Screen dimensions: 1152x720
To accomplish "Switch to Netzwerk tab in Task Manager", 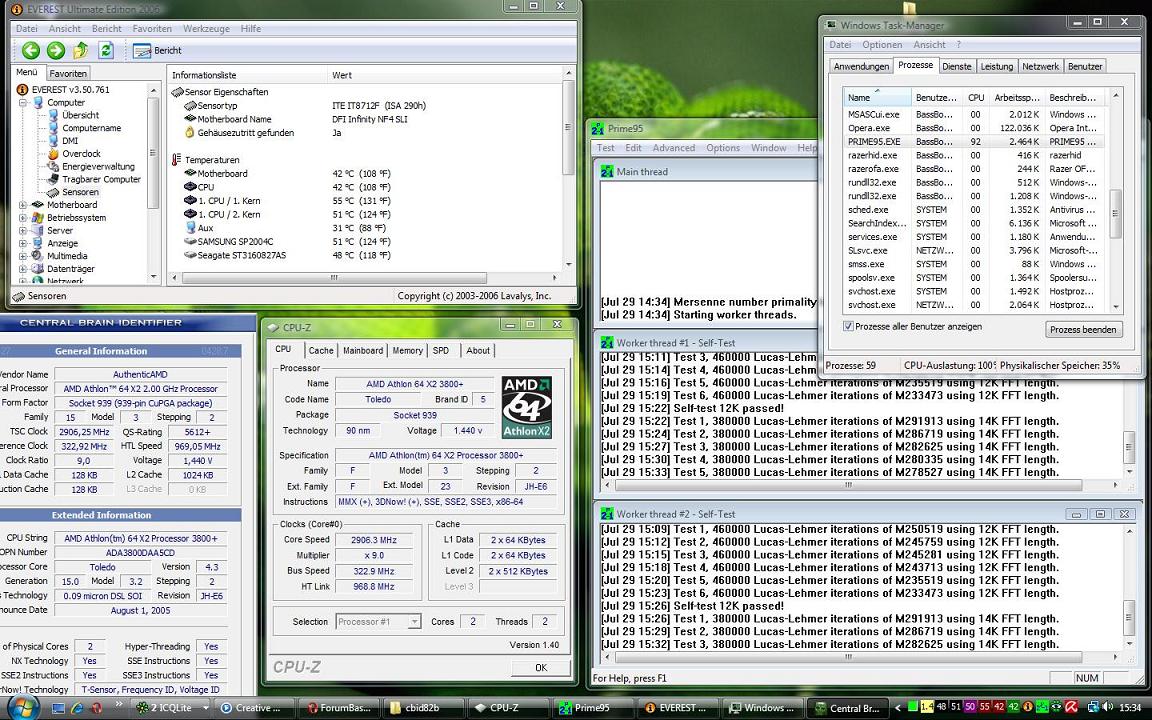I will tap(1040, 66).
